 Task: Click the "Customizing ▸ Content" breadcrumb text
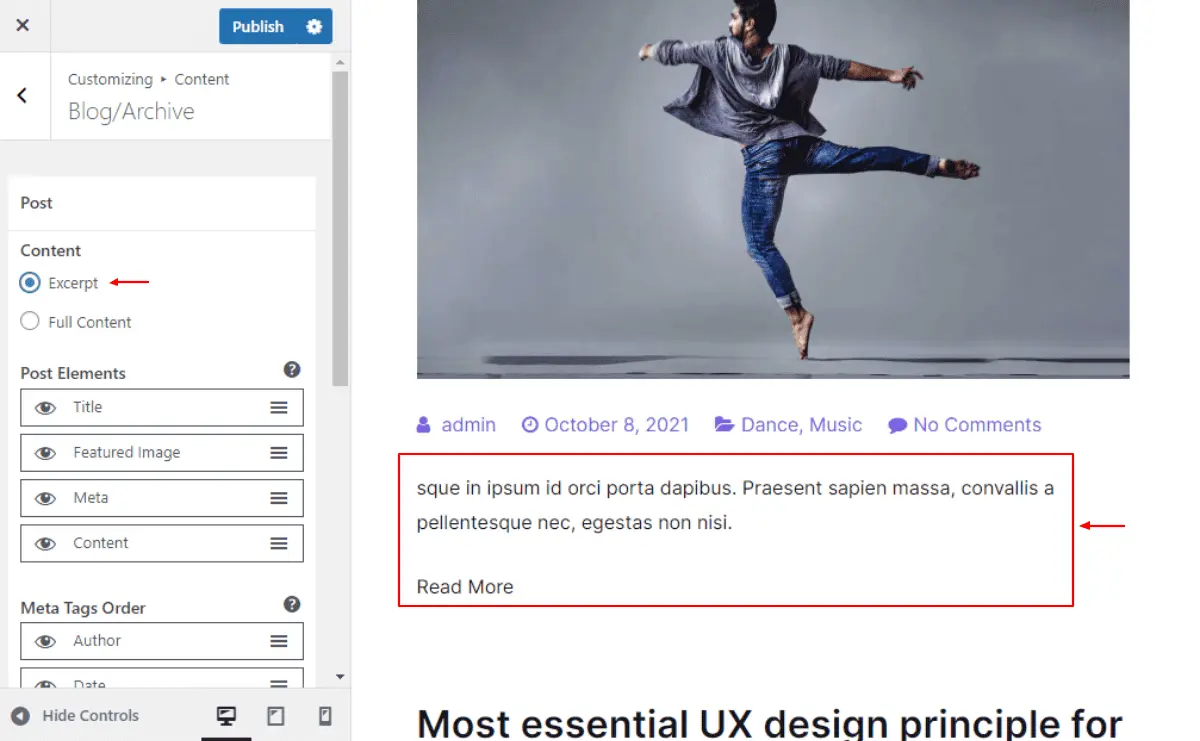click(x=149, y=79)
